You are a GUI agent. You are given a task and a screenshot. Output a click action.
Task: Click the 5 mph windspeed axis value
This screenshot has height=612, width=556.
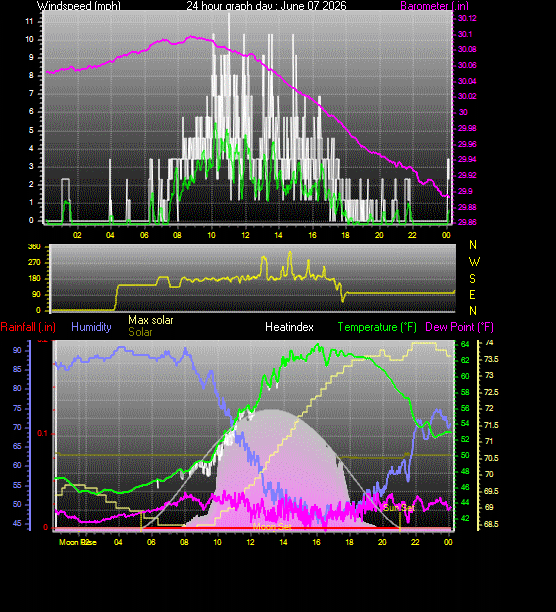pos(31,130)
